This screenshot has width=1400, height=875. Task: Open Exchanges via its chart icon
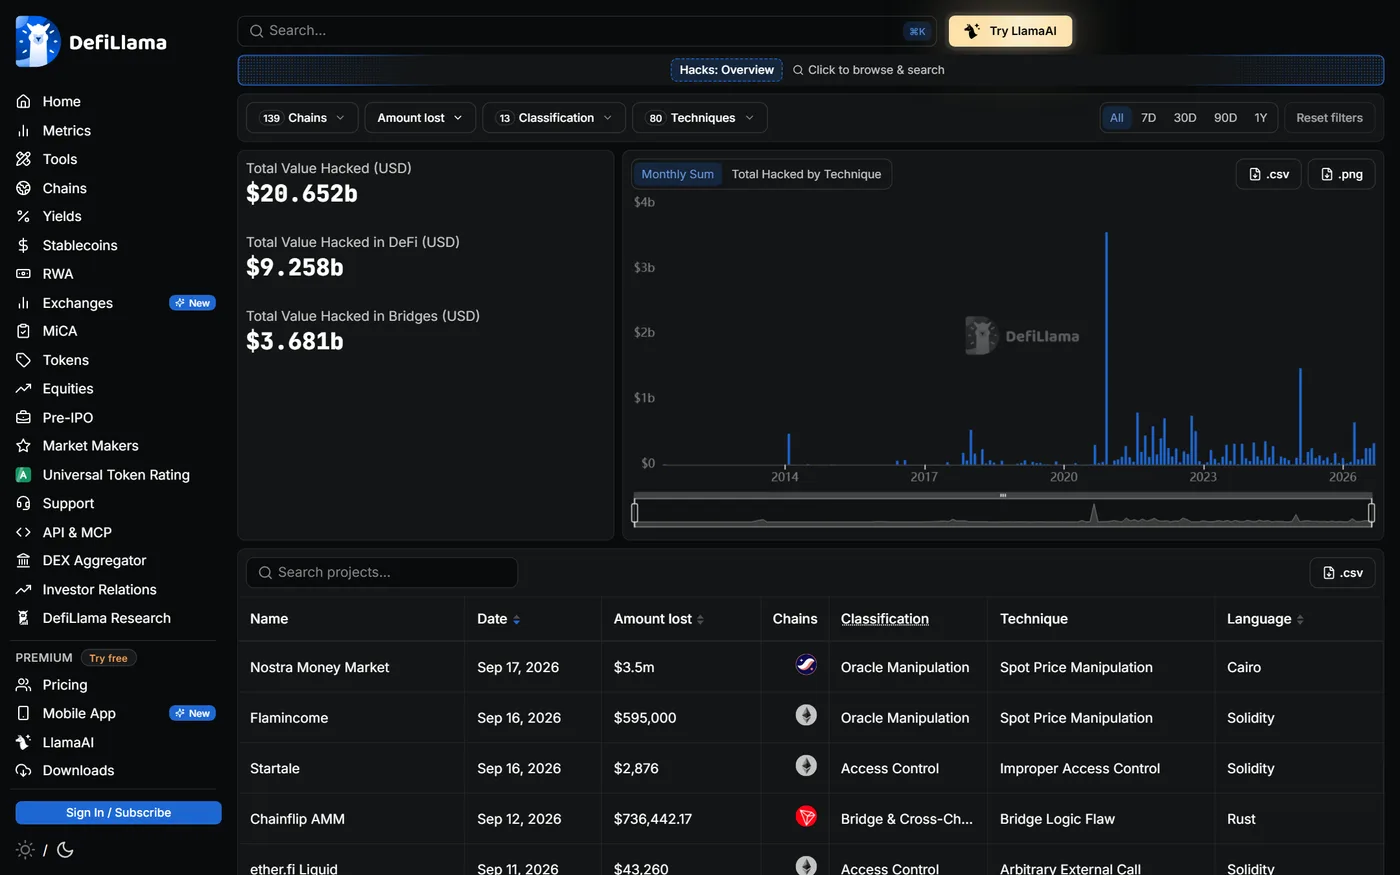23,303
